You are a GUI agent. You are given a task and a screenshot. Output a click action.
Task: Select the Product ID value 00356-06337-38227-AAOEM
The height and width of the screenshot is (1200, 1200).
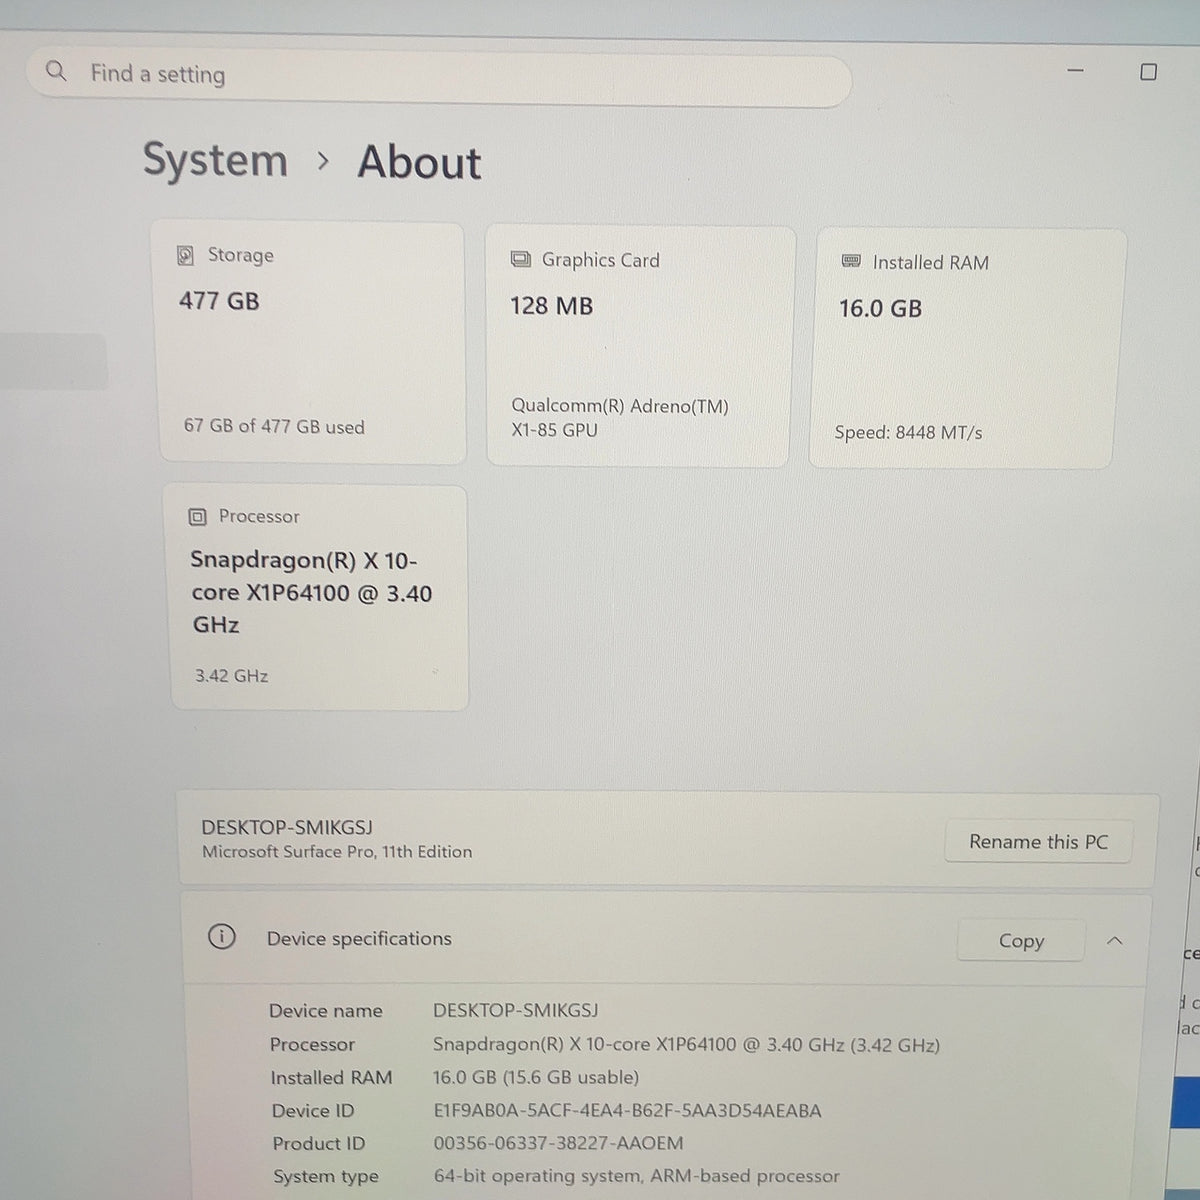point(558,1143)
